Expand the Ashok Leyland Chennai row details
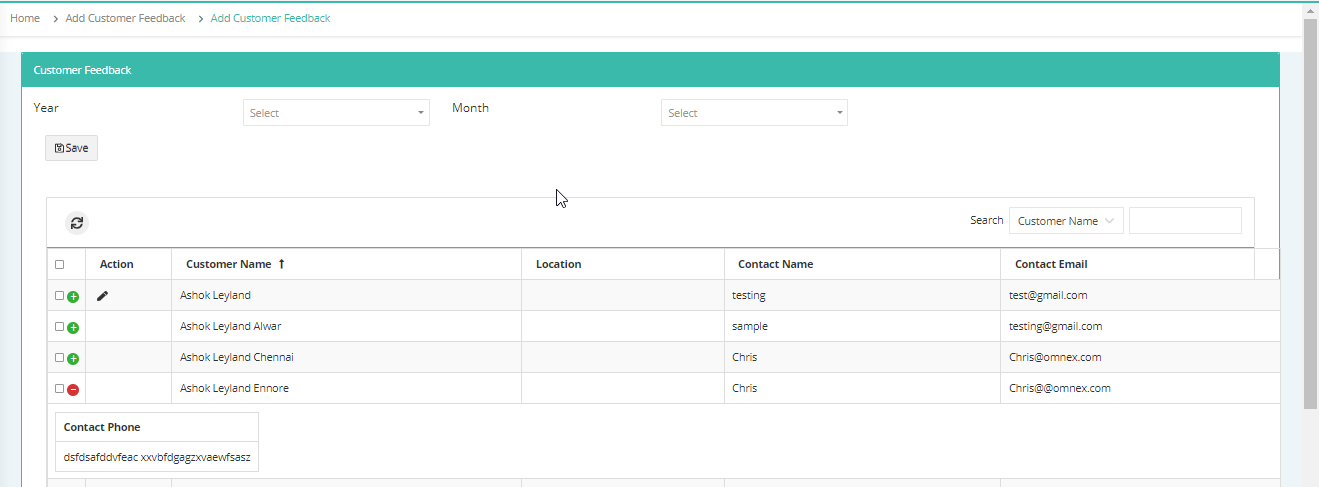This screenshot has height=487, width=1319. (73, 359)
